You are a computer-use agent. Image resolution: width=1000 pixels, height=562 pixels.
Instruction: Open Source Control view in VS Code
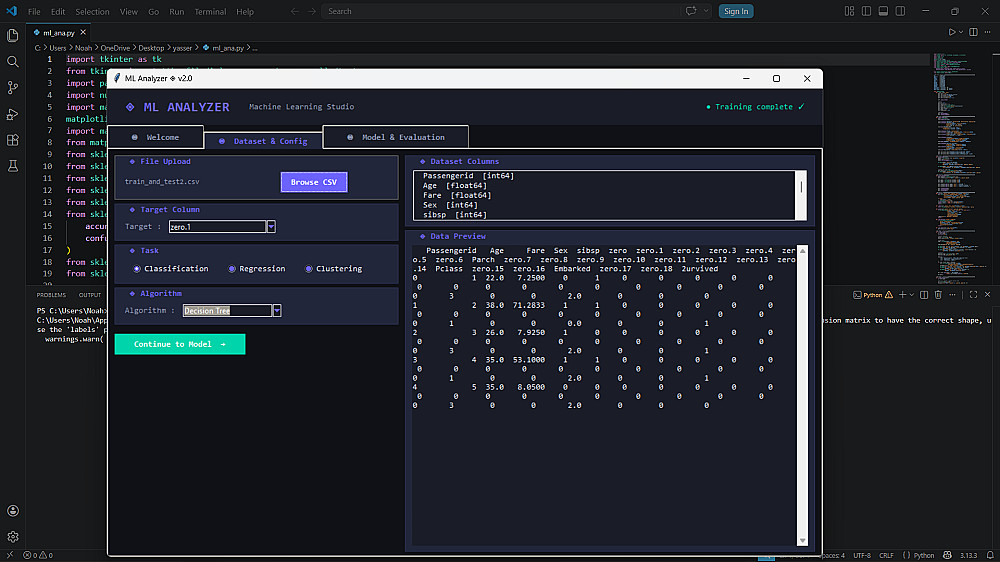13,88
